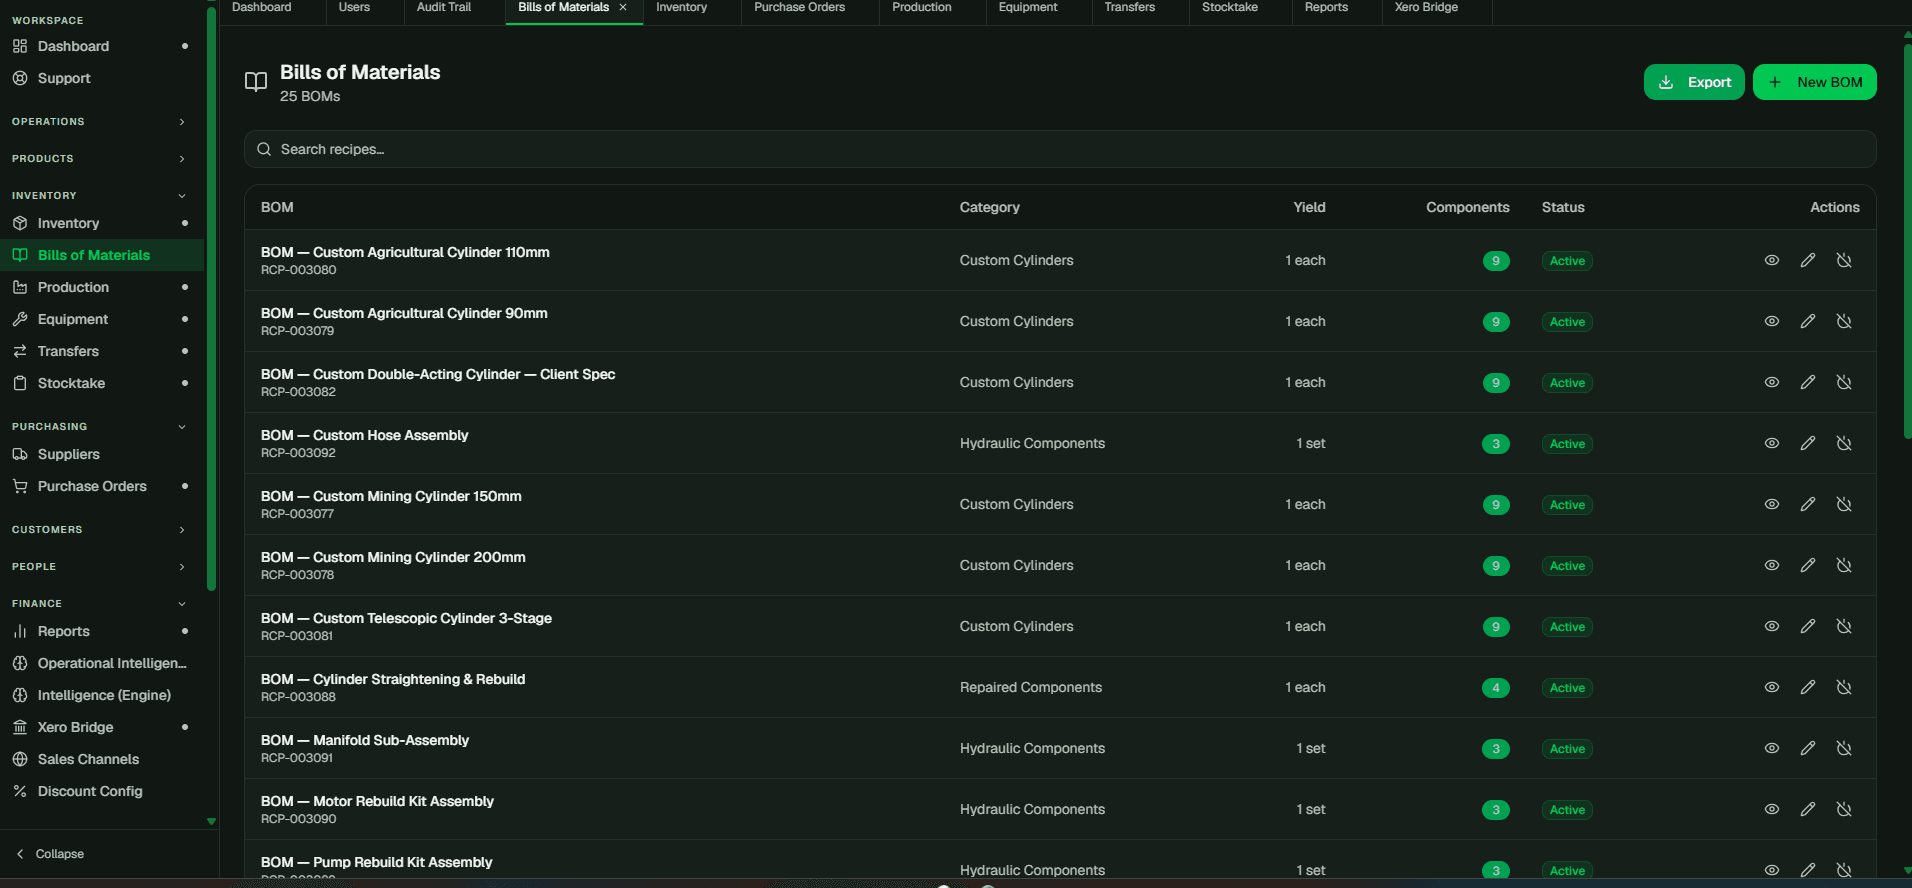Screen dimensions: 1912x888
Task: Edit the Custom Hose Assembly BOM
Action: click(1807, 443)
